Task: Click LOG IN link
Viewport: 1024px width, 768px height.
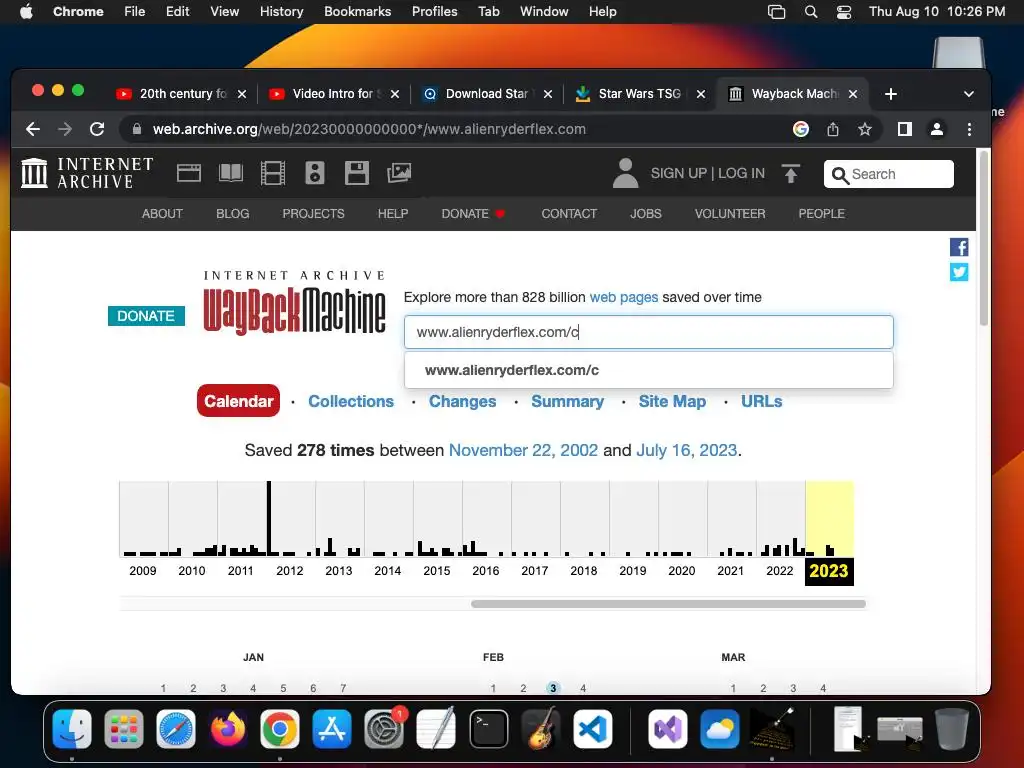Action: (741, 174)
